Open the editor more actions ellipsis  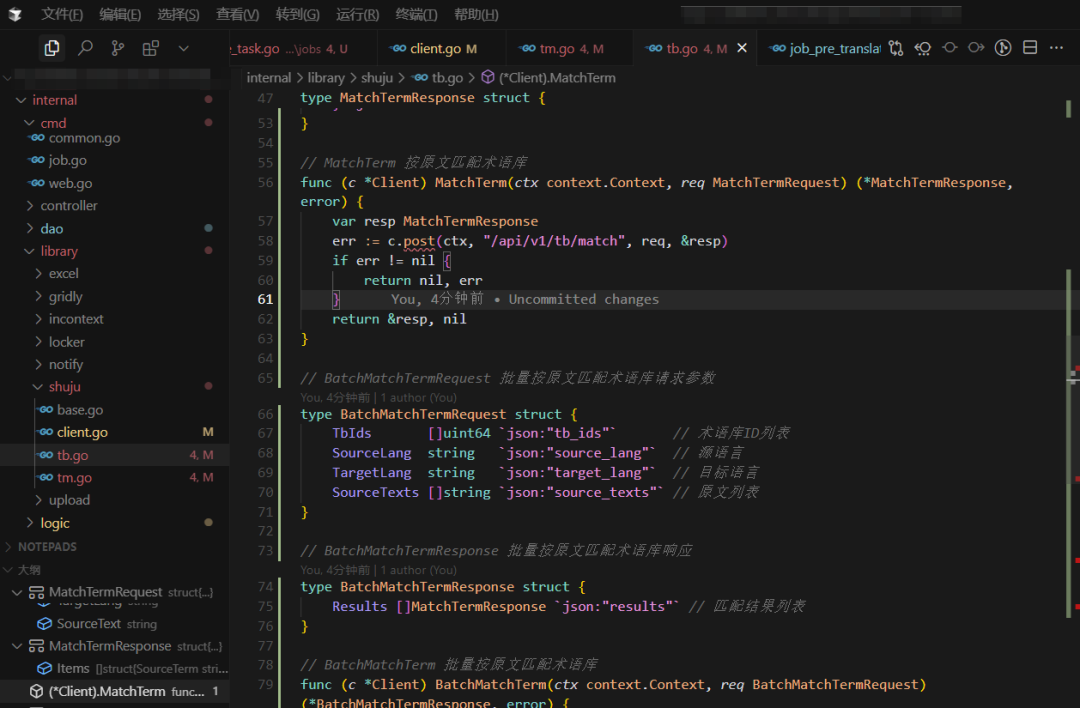click(1058, 48)
